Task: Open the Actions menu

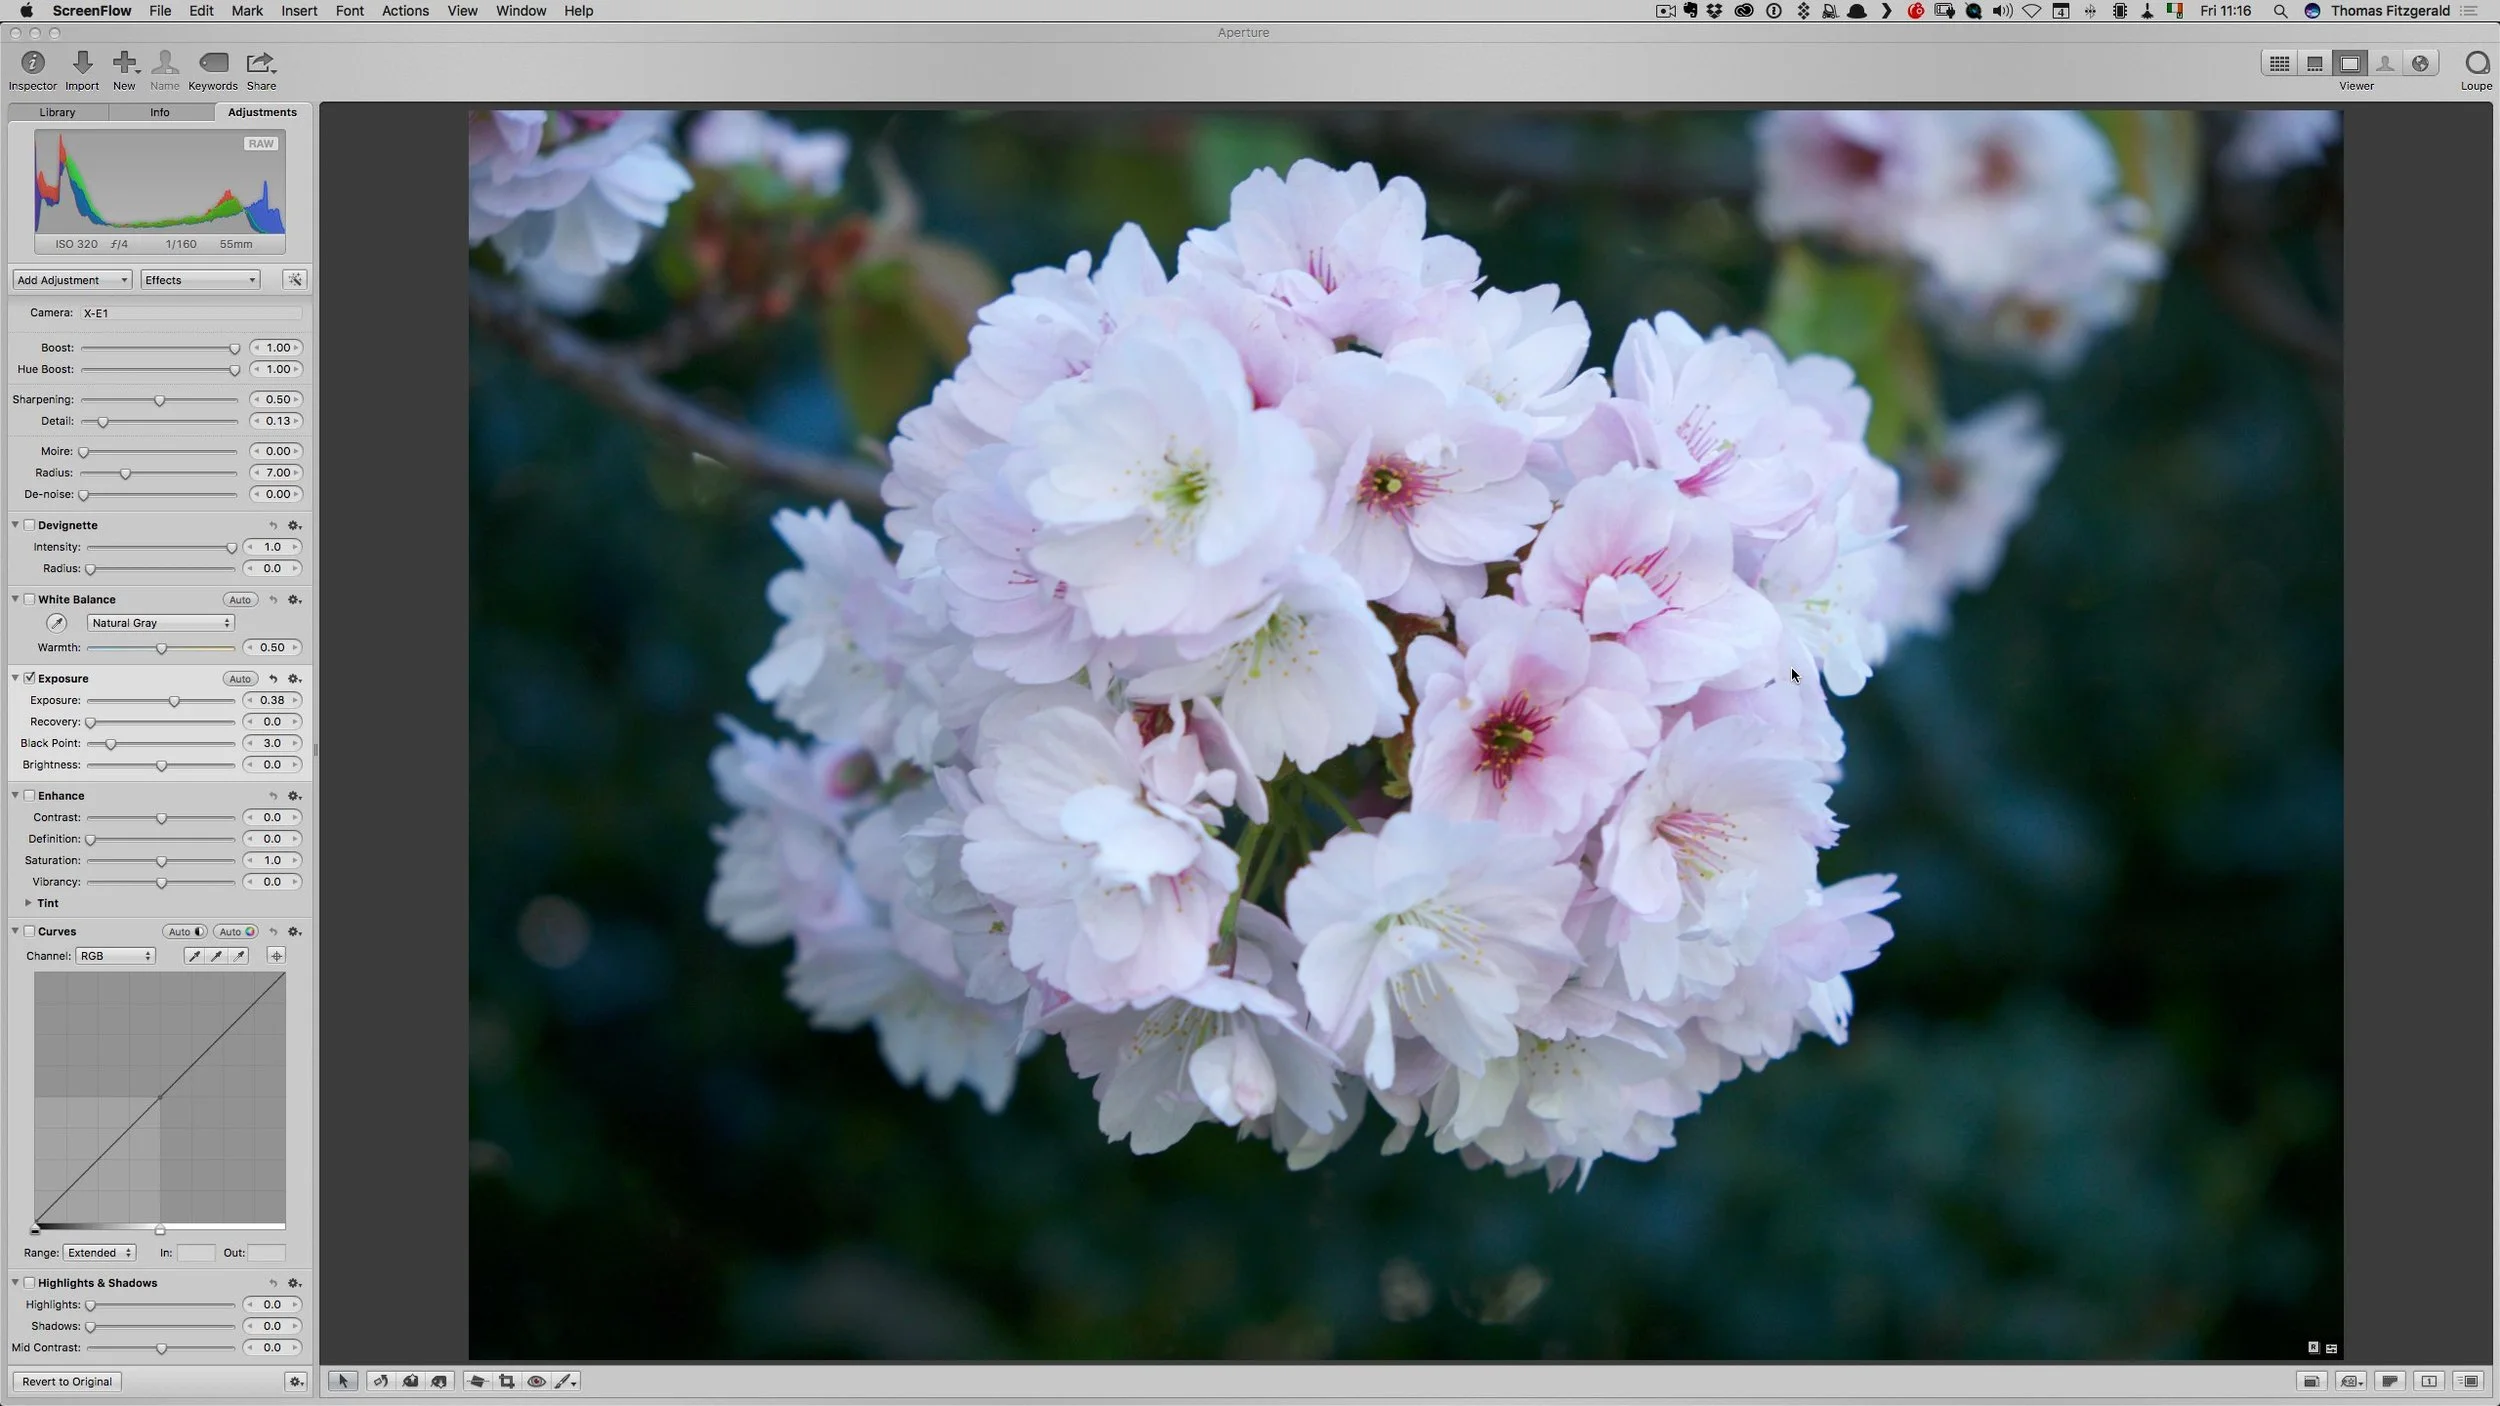Action: click(405, 11)
